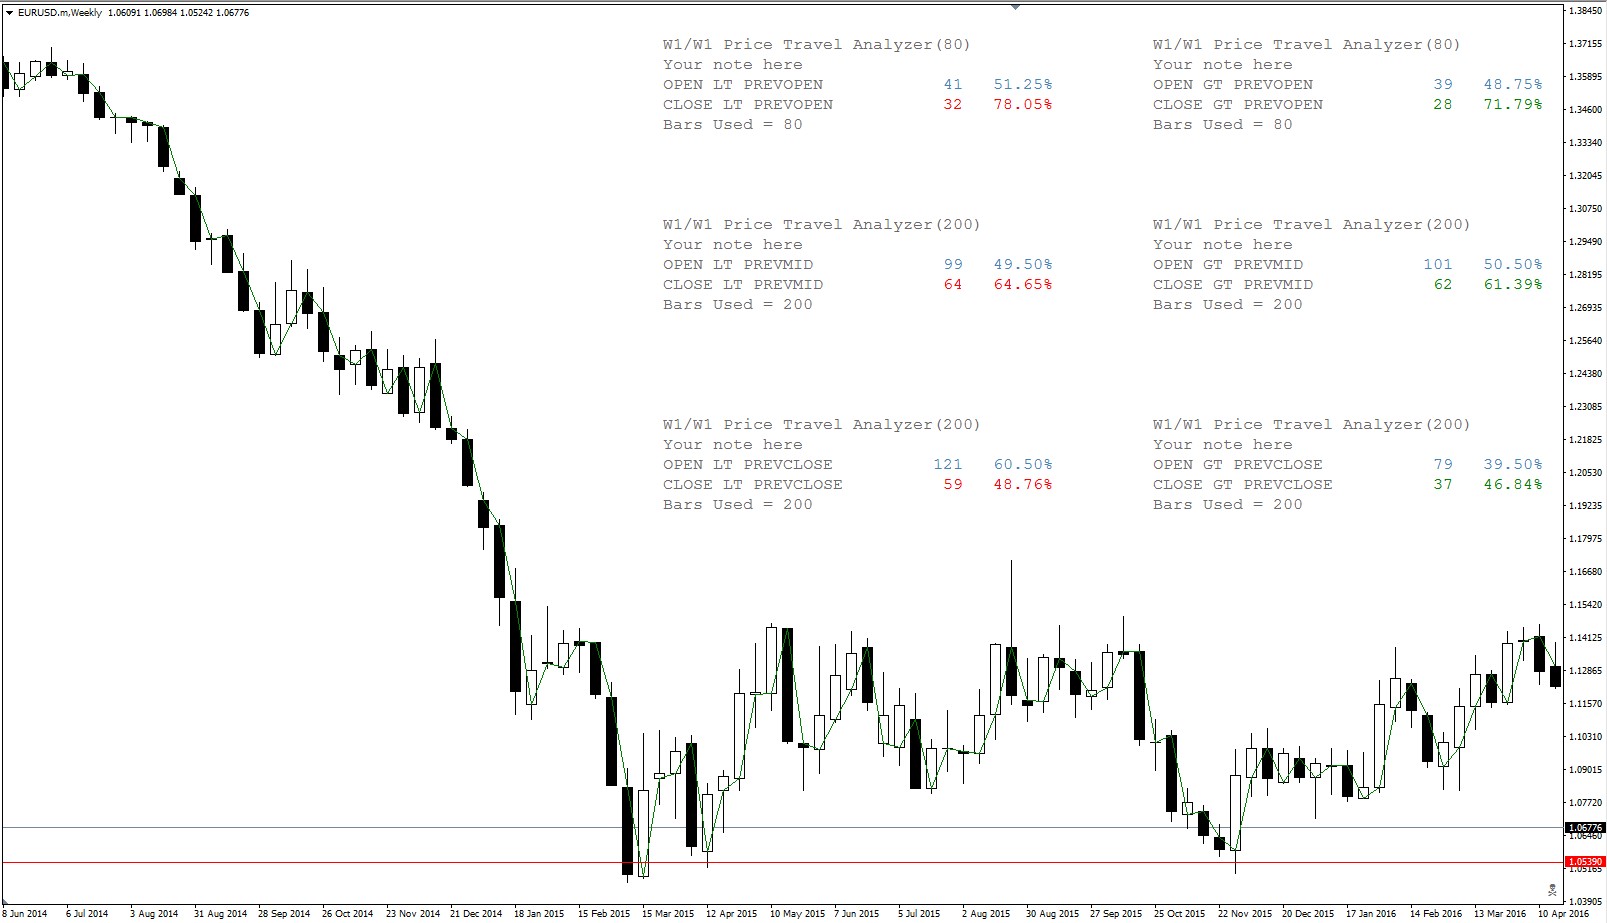Image resolution: width=1607 pixels, height=923 pixels.
Task: Click the 50.50% value
Action: [x=1513, y=265]
